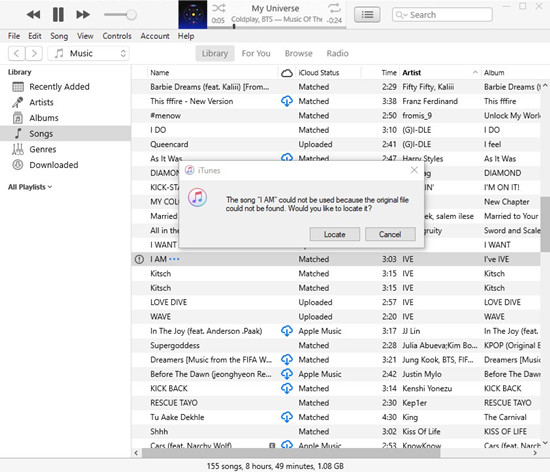Image resolution: width=550 pixels, height=472 pixels.
Task: Open the View menu
Action: [85, 36]
